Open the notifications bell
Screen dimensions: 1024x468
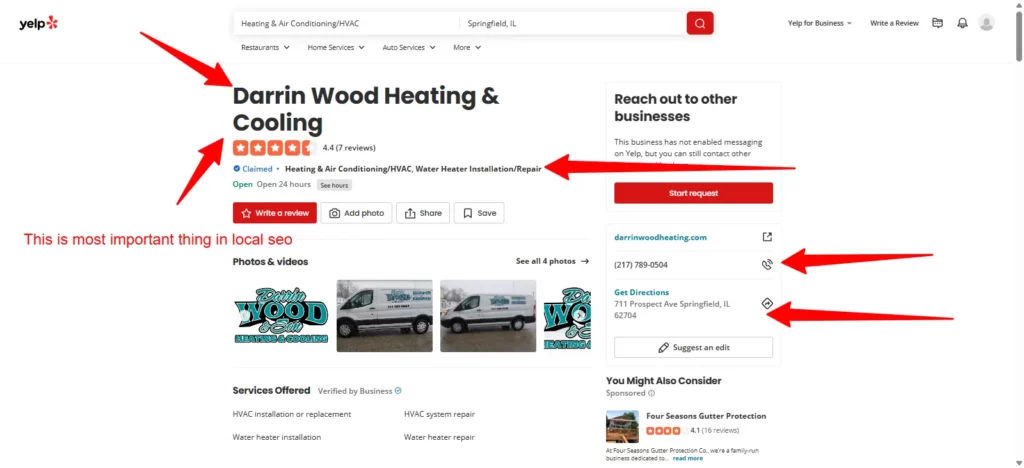coord(962,23)
